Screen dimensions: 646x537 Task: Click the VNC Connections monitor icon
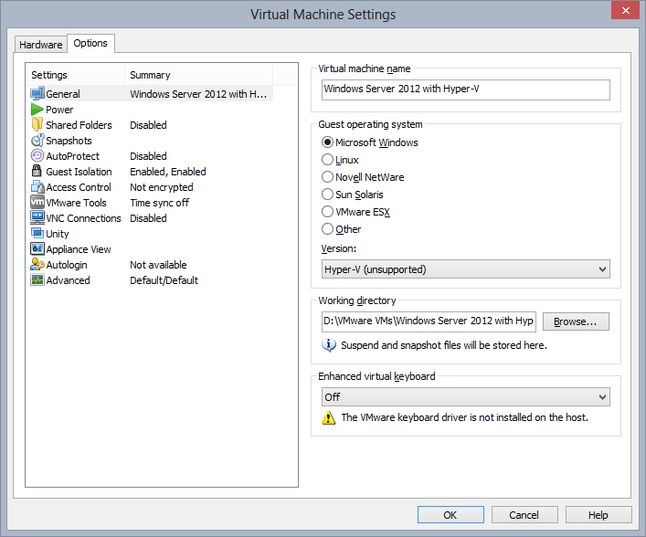tap(37, 218)
